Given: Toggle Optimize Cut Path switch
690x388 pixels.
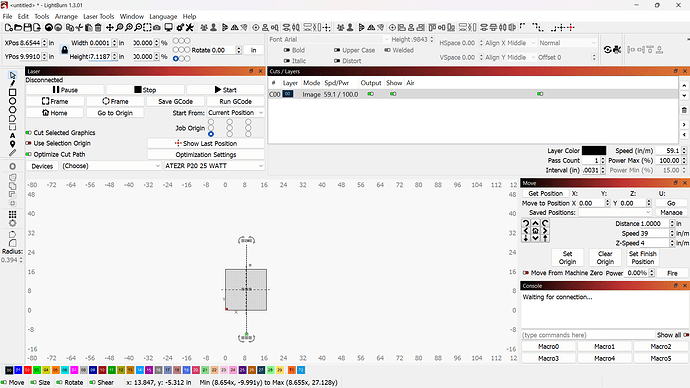Looking at the screenshot, I should coord(29,154).
